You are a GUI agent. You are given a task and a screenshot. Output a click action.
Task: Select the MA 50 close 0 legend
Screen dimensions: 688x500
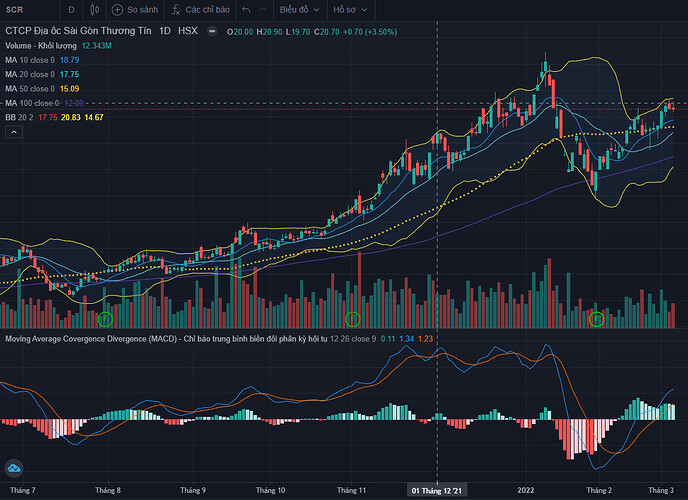30,89
